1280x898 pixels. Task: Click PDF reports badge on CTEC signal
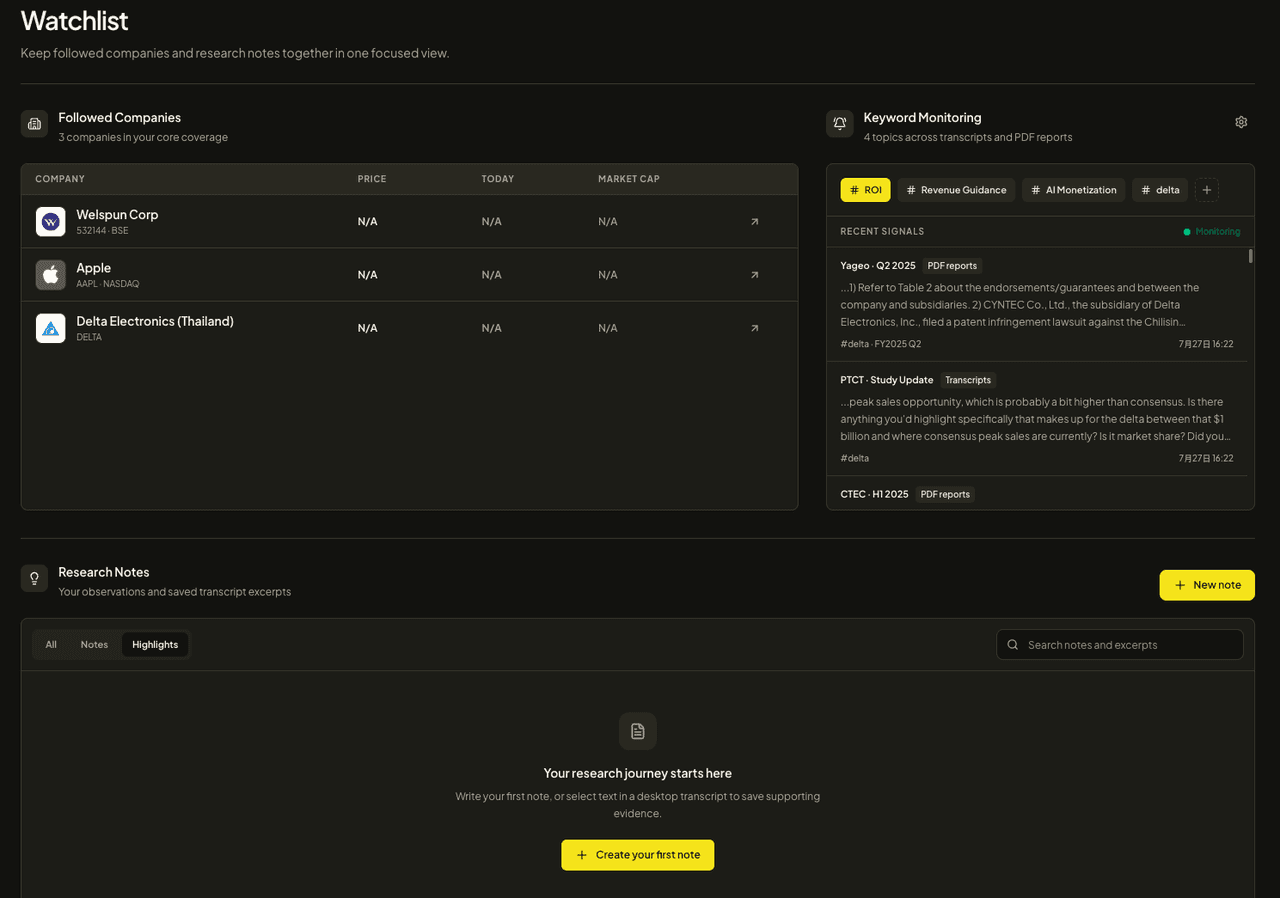(x=945, y=494)
